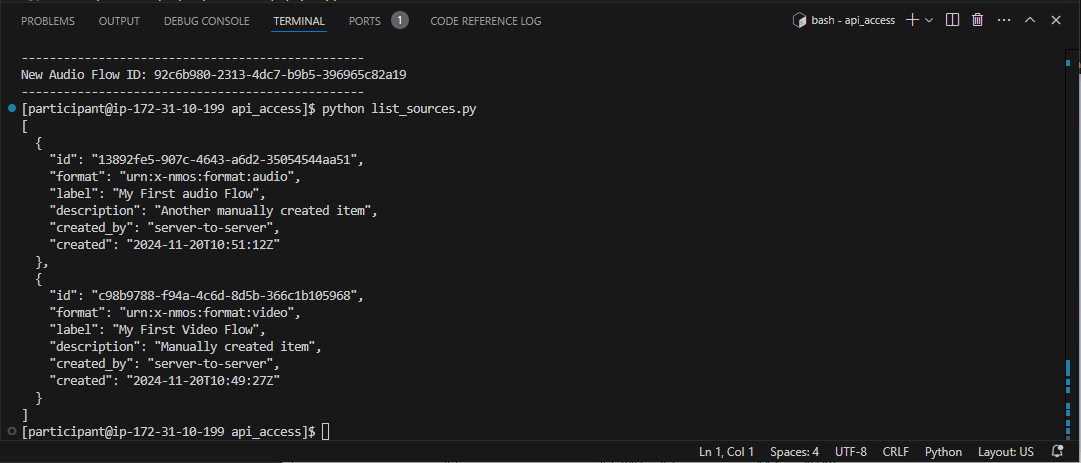Select encoding UTF-8 in status bar
The height and width of the screenshot is (463, 1081).
click(851, 452)
